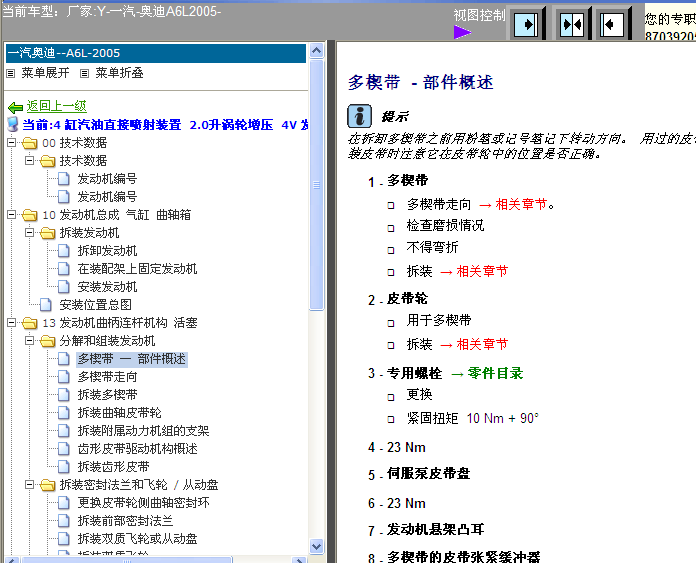Click the tree panel scroll down arrow
This screenshot has width=696, height=563.
[316, 546]
